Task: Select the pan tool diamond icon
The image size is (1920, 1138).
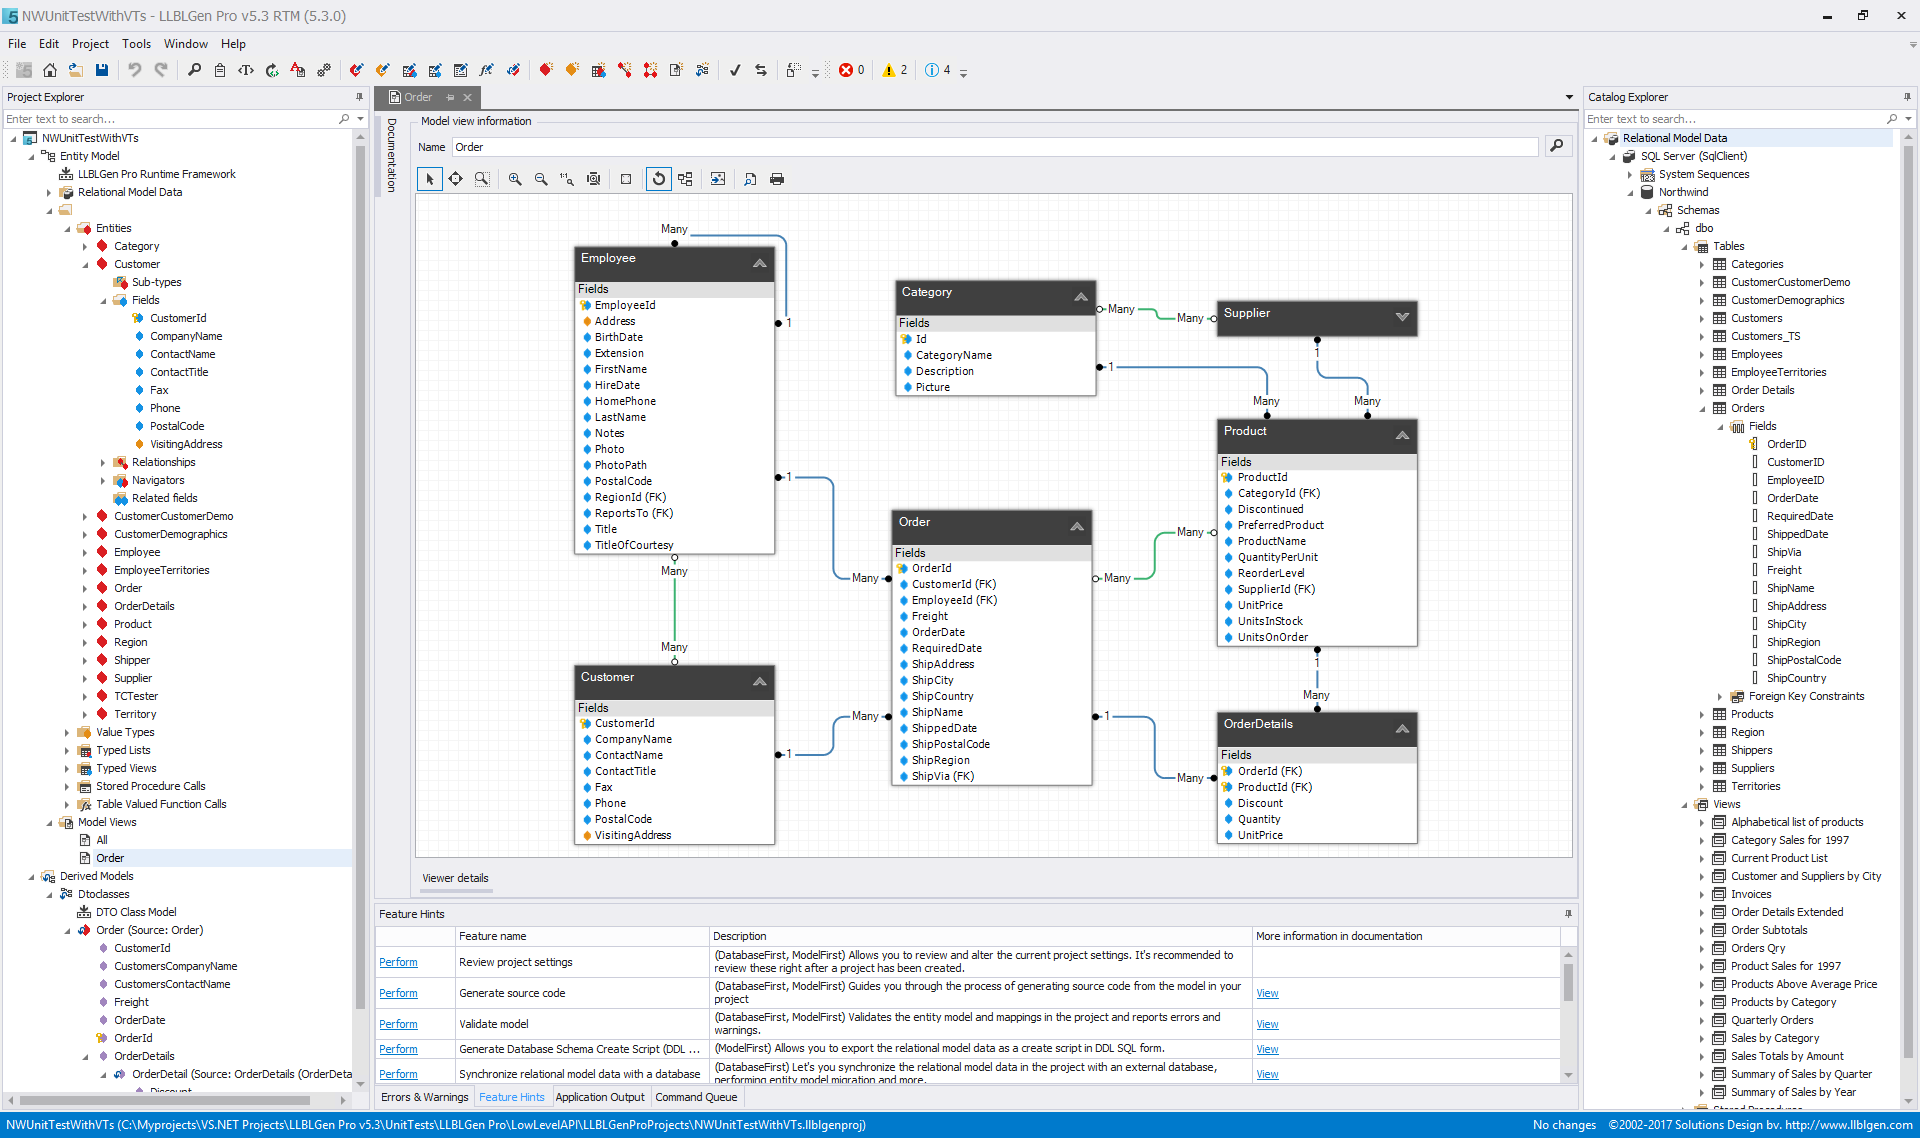Action: tap(456, 179)
